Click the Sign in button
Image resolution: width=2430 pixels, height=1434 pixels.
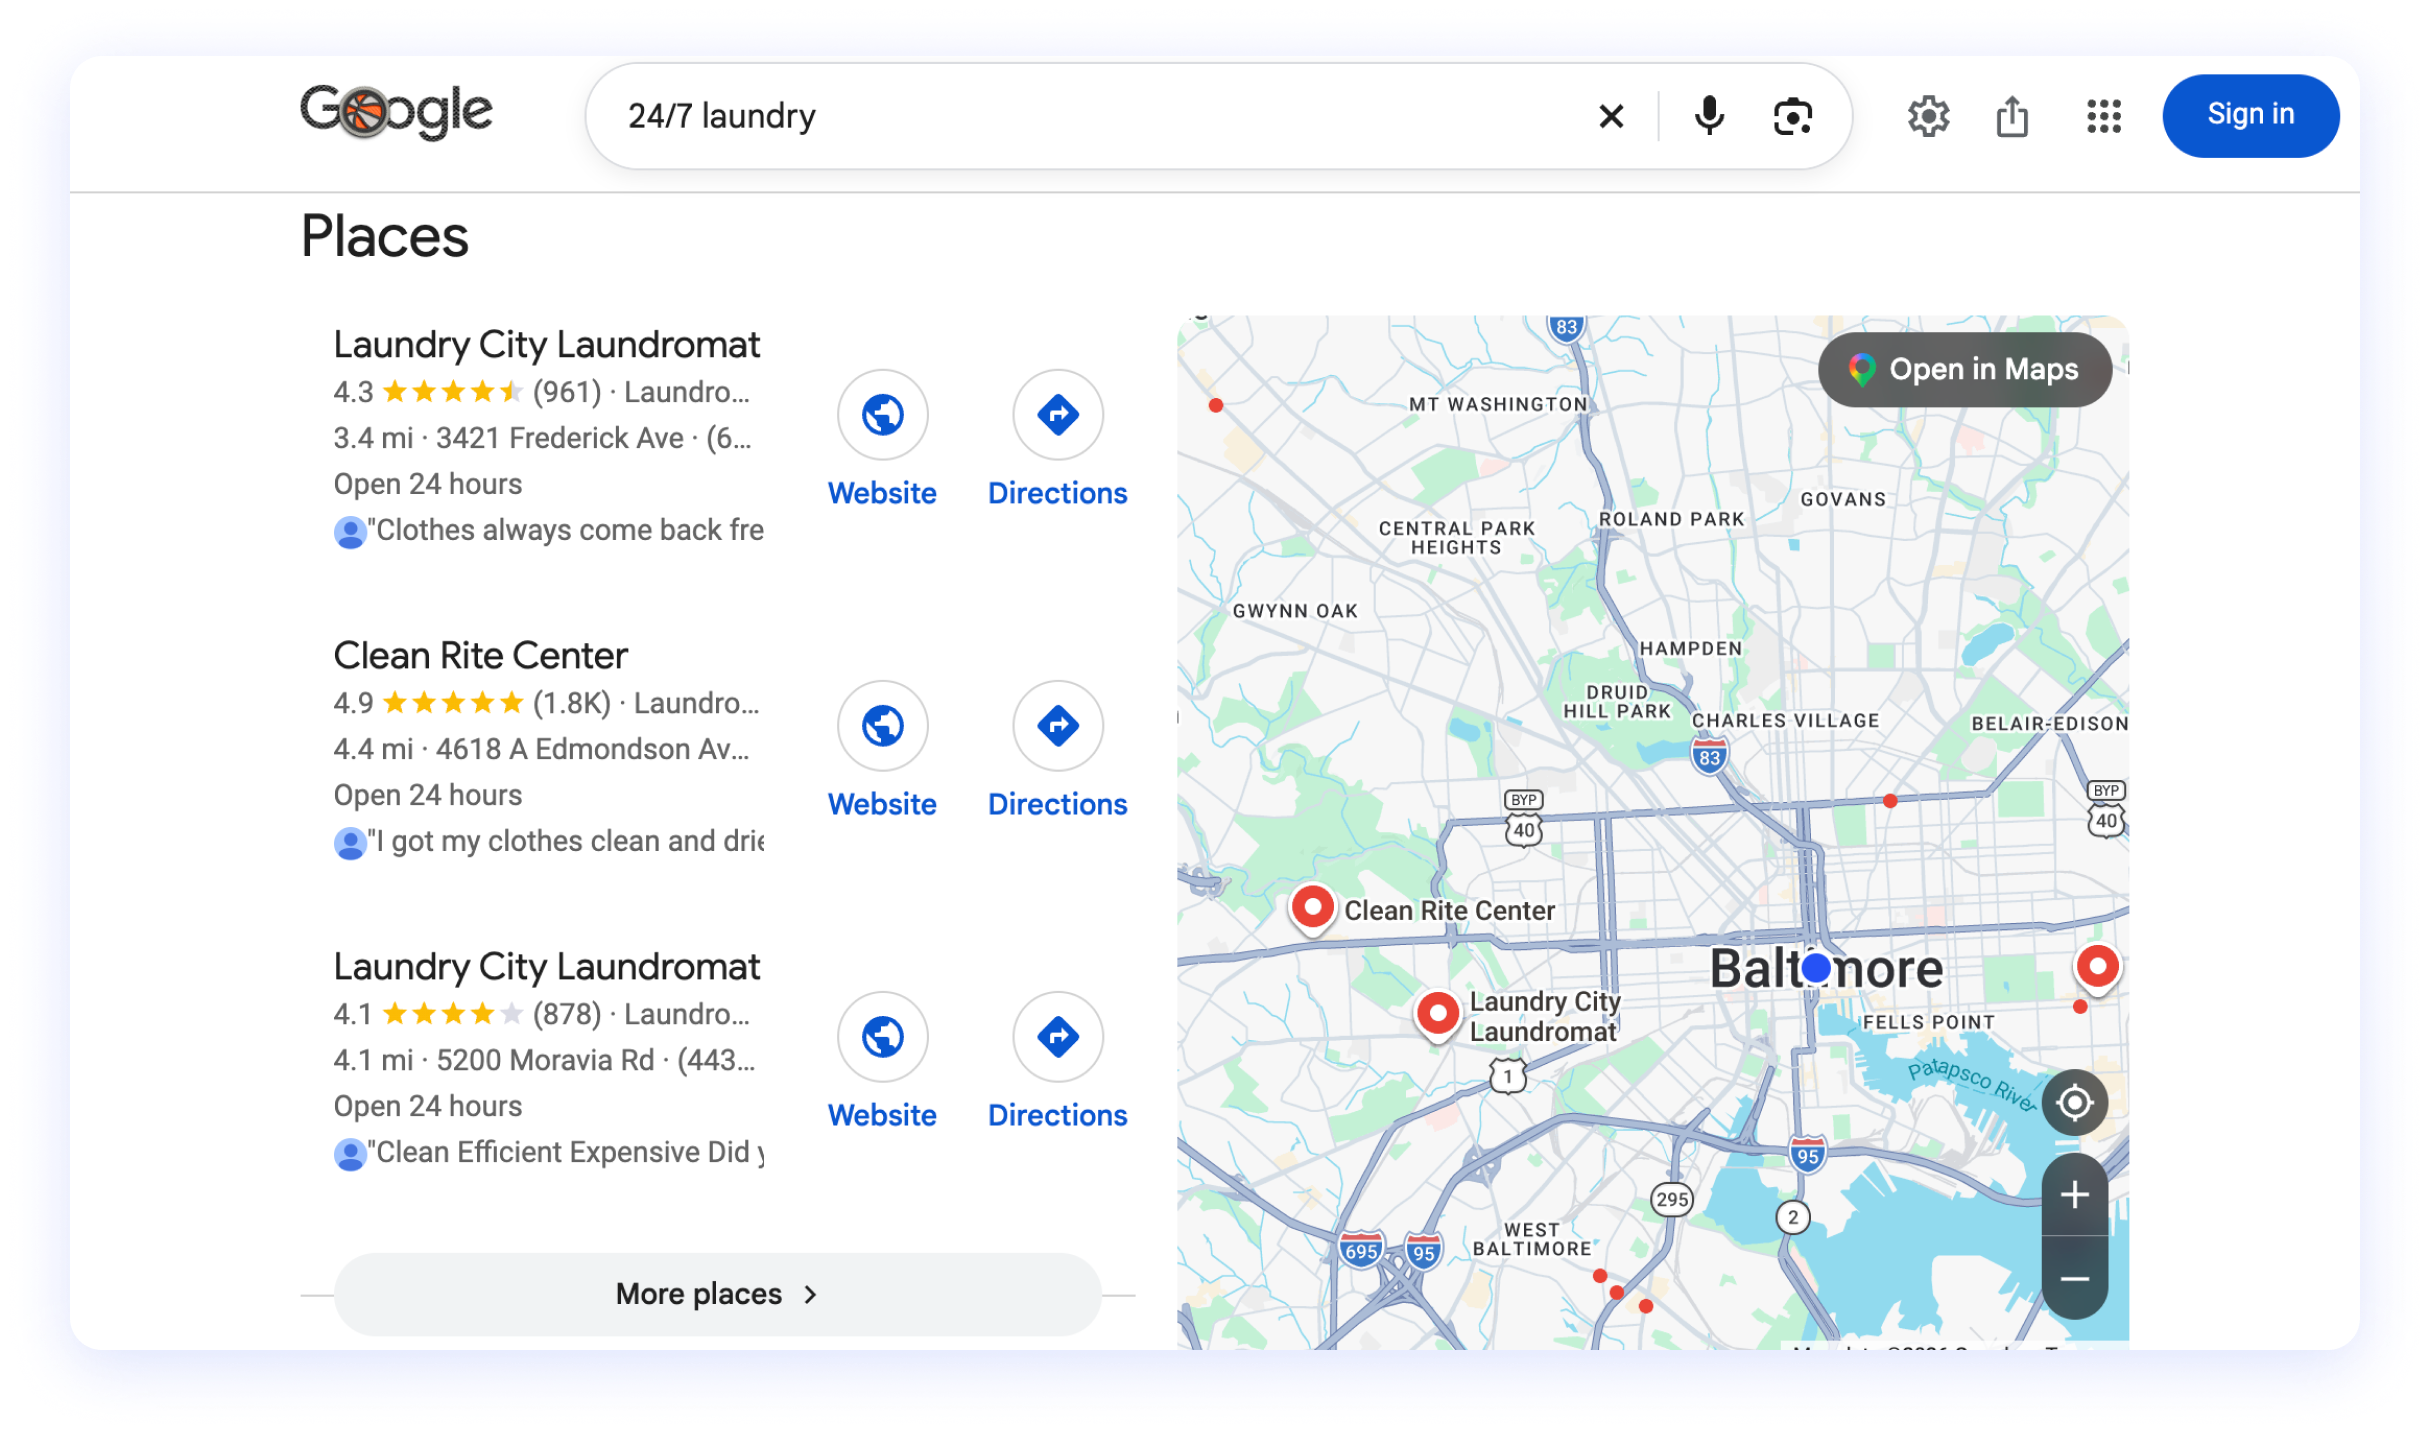[x=2250, y=115]
